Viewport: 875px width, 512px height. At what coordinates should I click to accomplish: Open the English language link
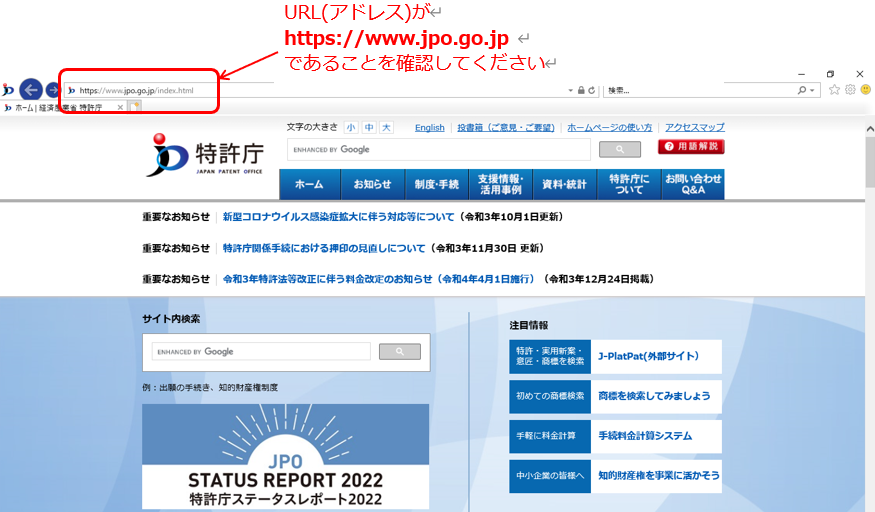click(x=430, y=128)
